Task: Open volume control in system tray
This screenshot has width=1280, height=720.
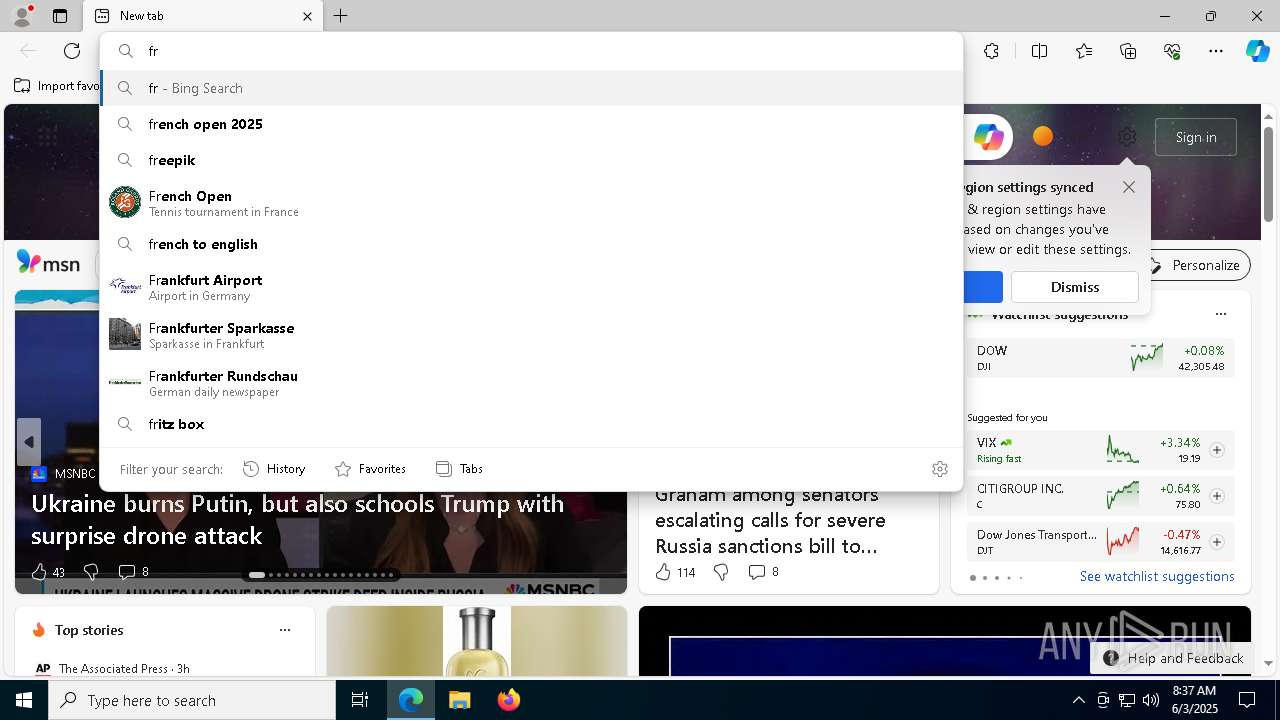Action: click(1150, 700)
